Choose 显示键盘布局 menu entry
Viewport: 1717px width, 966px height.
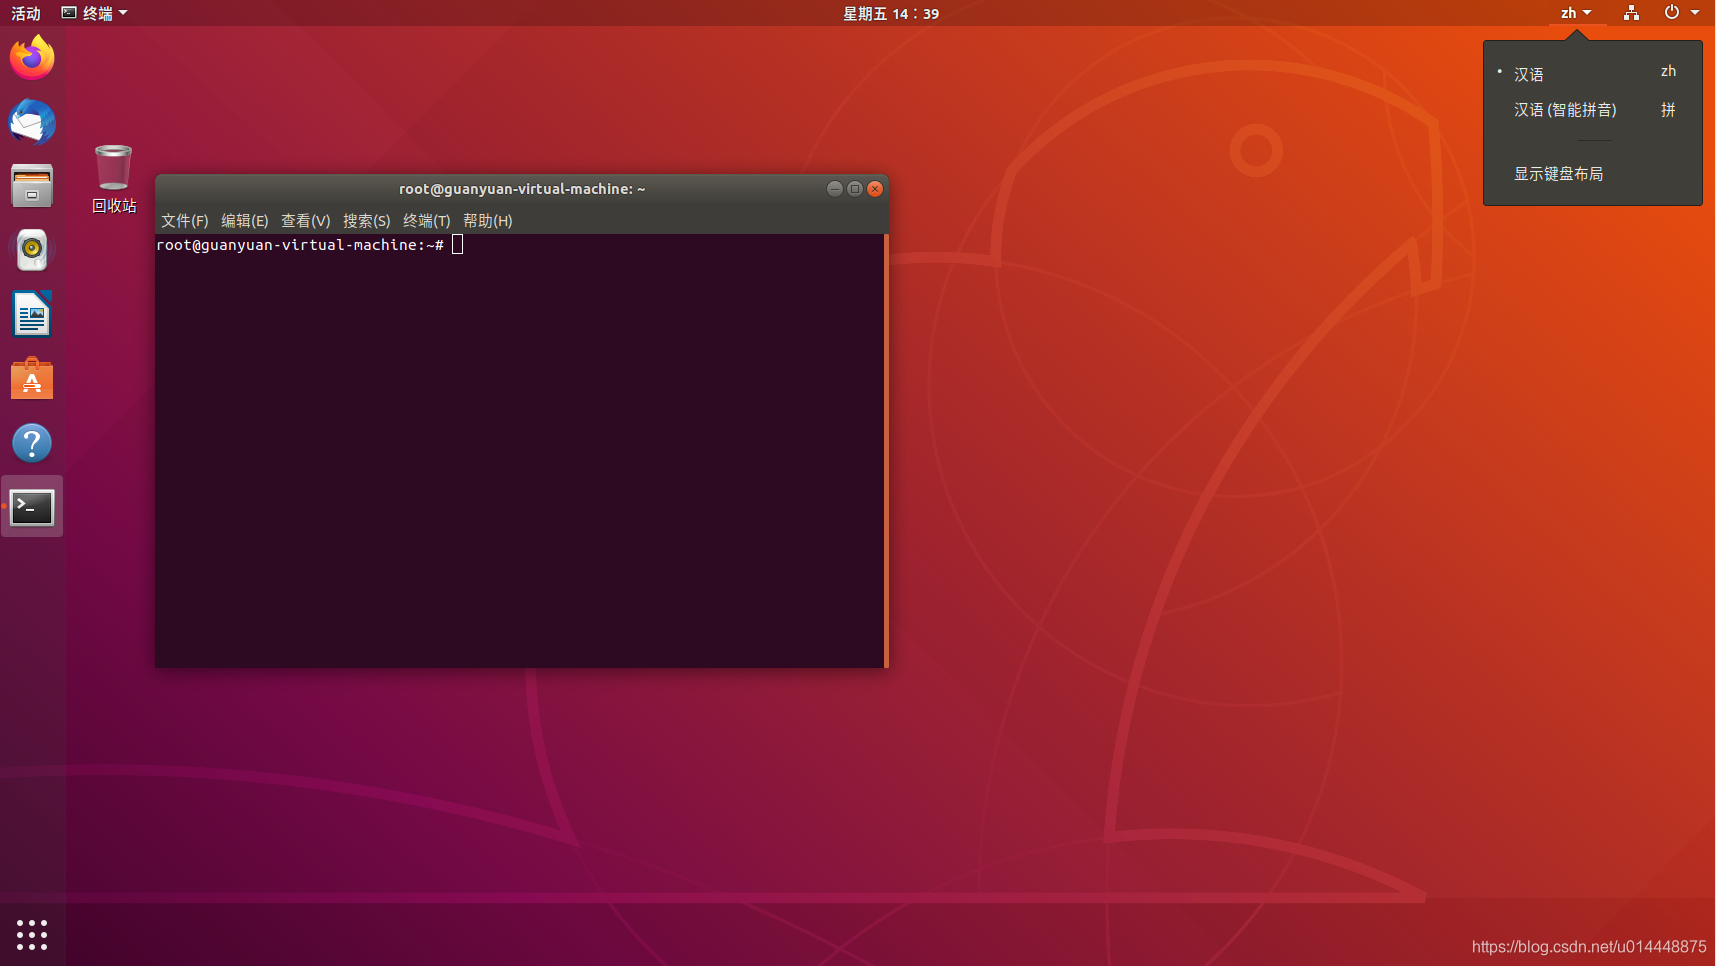(x=1593, y=174)
